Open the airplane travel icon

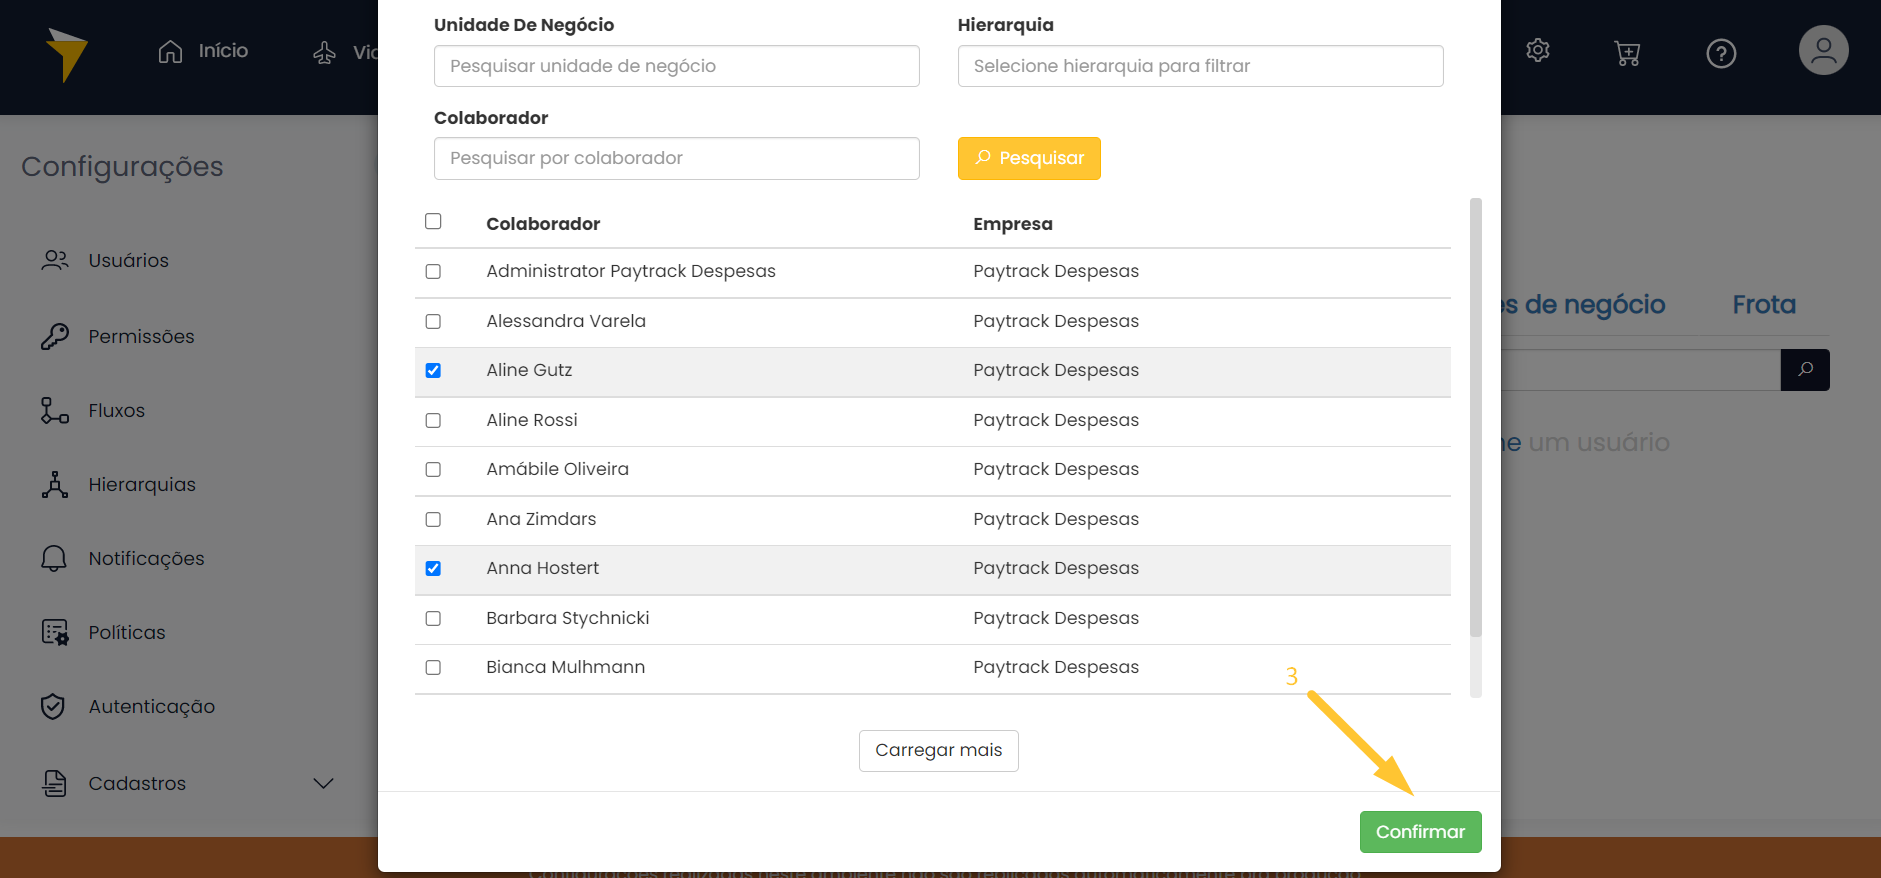325,52
